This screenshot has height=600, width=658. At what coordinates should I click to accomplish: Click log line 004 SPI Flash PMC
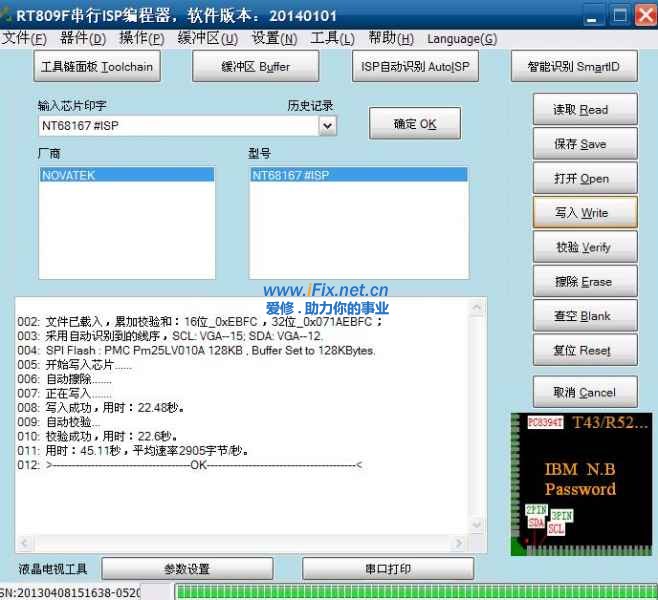point(196,350)
